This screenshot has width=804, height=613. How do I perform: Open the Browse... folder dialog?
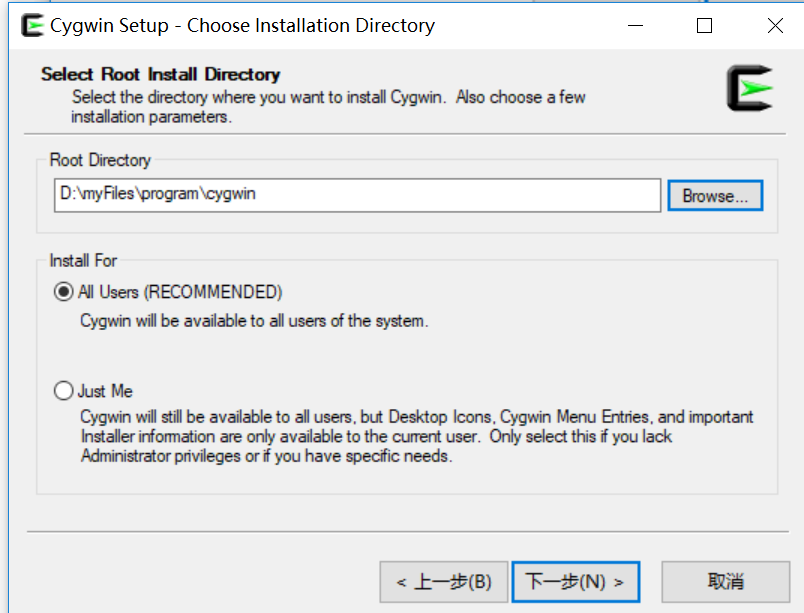pyautogui.click(x=715, y=196)
